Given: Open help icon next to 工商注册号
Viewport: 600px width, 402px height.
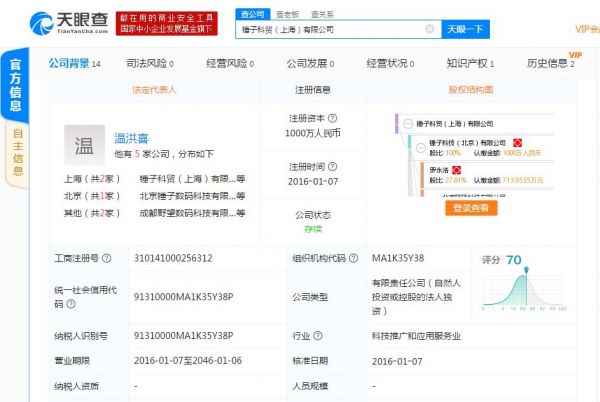Looking at the screenshot, I should (107, 258).
